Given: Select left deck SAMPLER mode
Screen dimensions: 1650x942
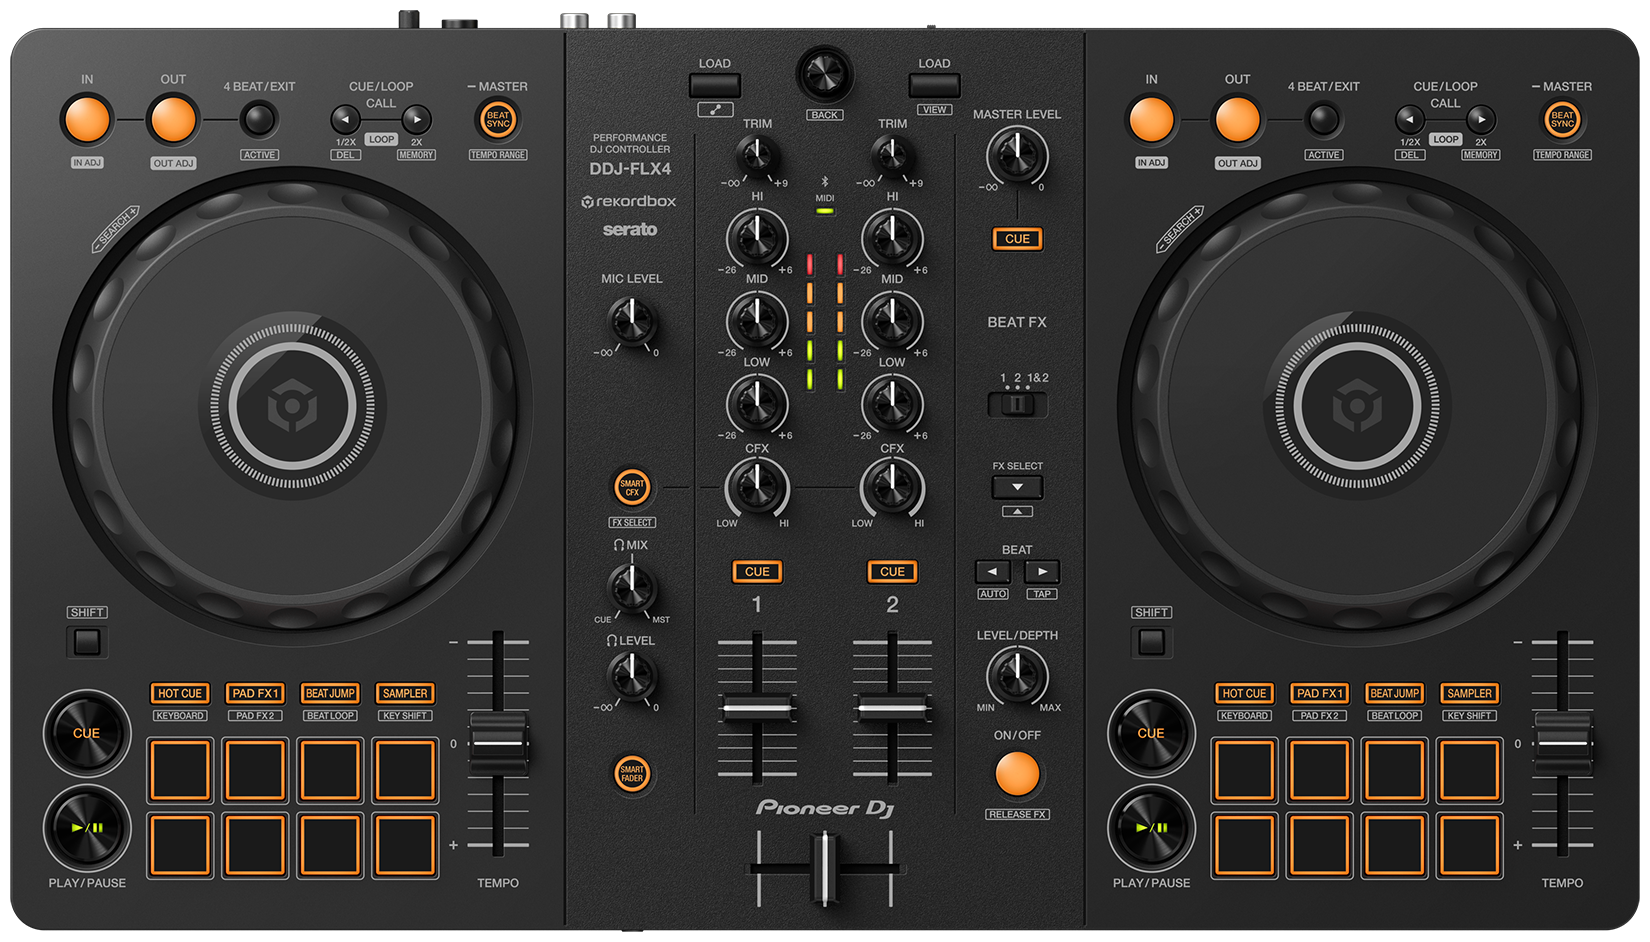Looking at the screenshot, I should pos(405,693).
